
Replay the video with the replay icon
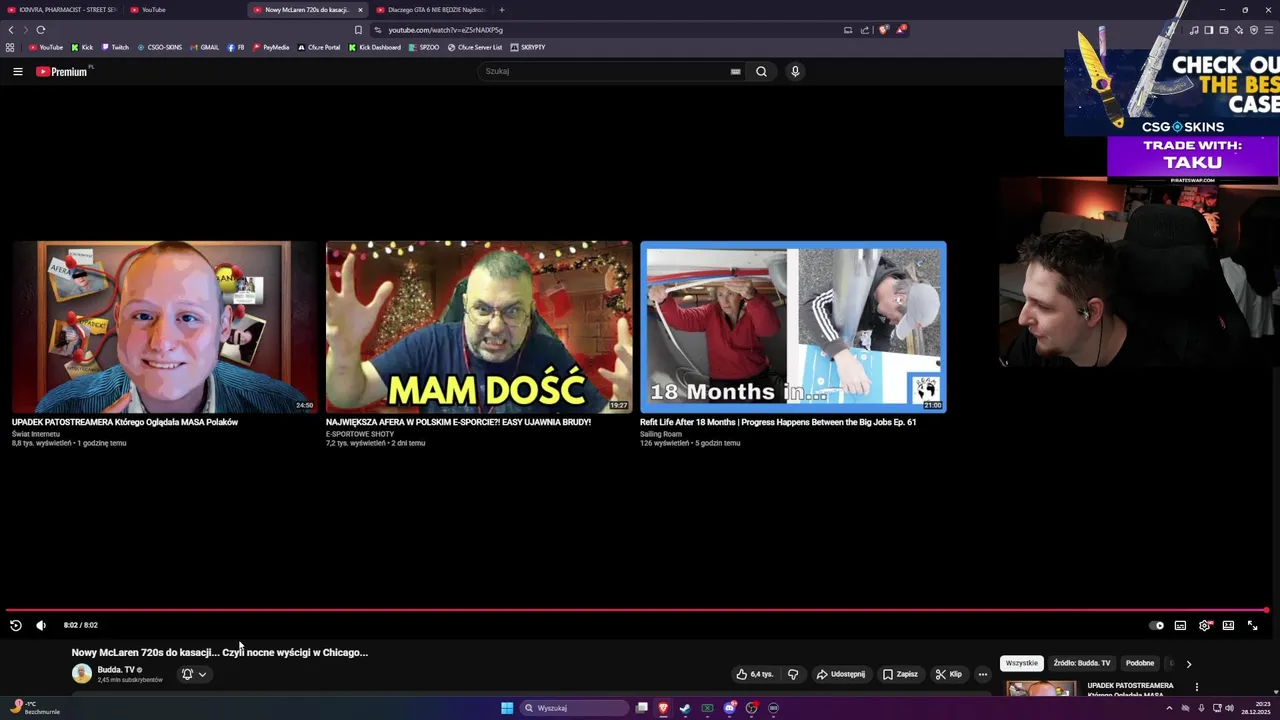click(15, 625)
